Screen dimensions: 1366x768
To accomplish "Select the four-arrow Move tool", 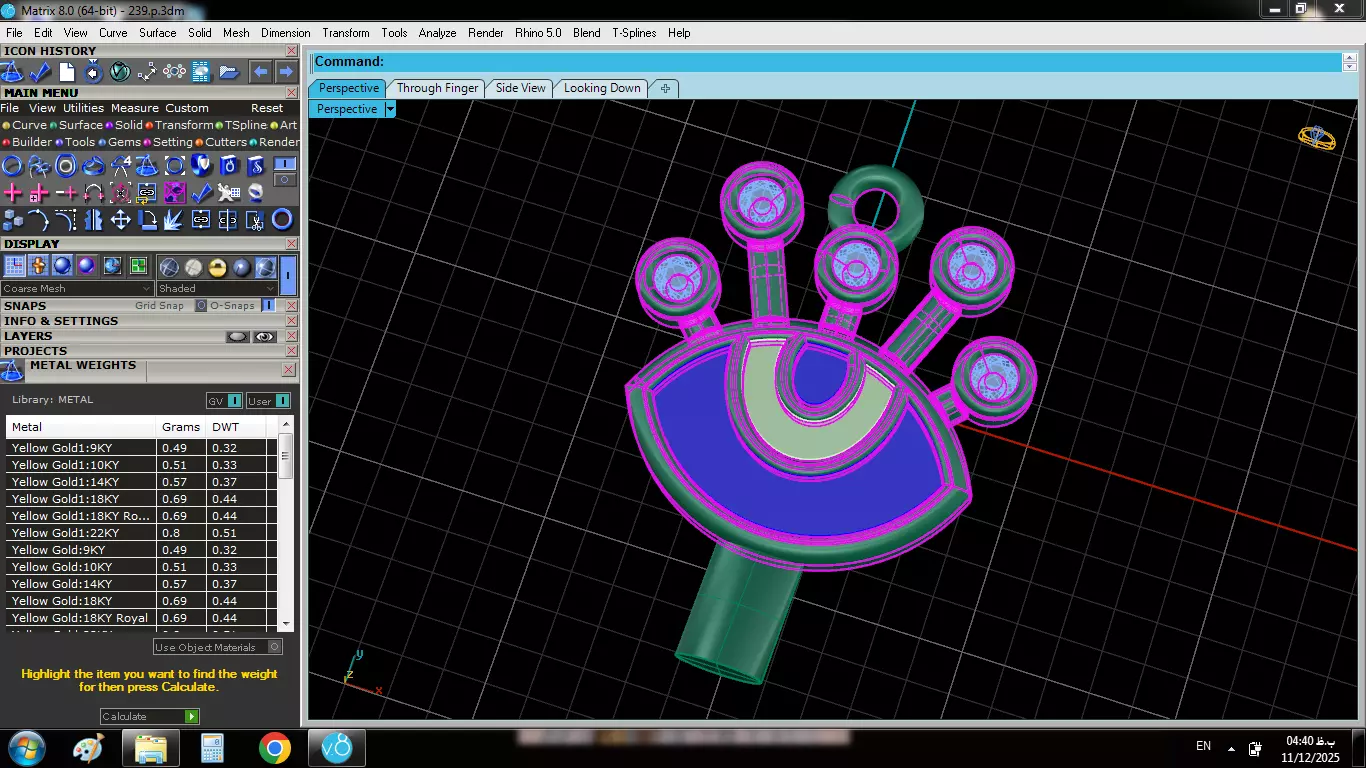I will pyautogui.click(x=121, y=219).
